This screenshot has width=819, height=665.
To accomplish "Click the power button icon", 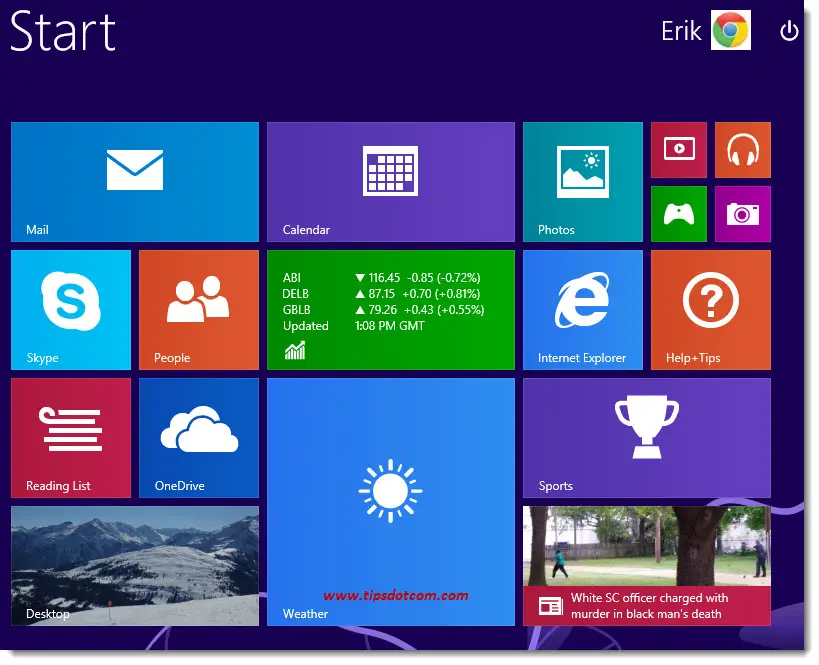I will (789, 31).
